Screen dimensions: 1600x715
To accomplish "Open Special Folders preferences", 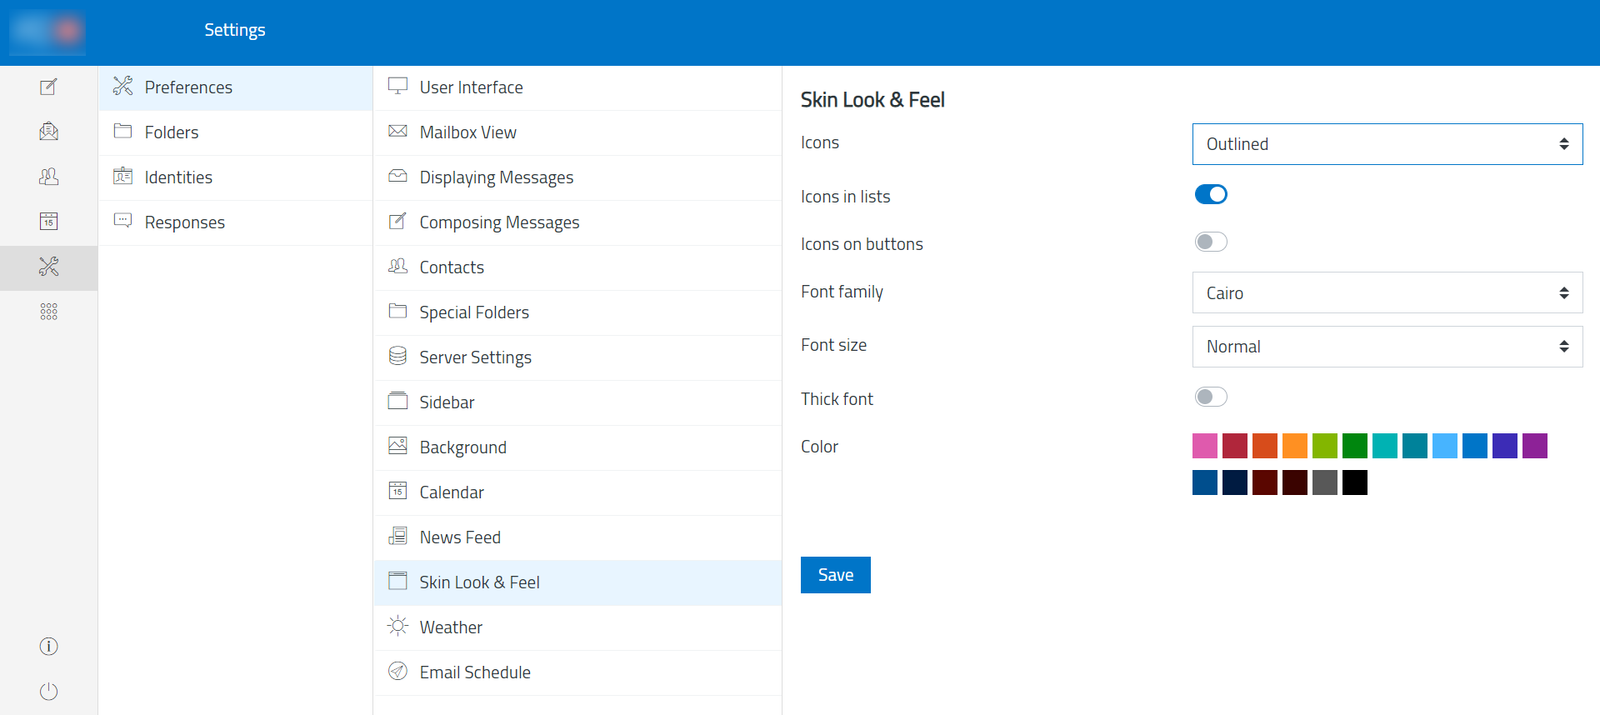I will (x=577, y=313).
